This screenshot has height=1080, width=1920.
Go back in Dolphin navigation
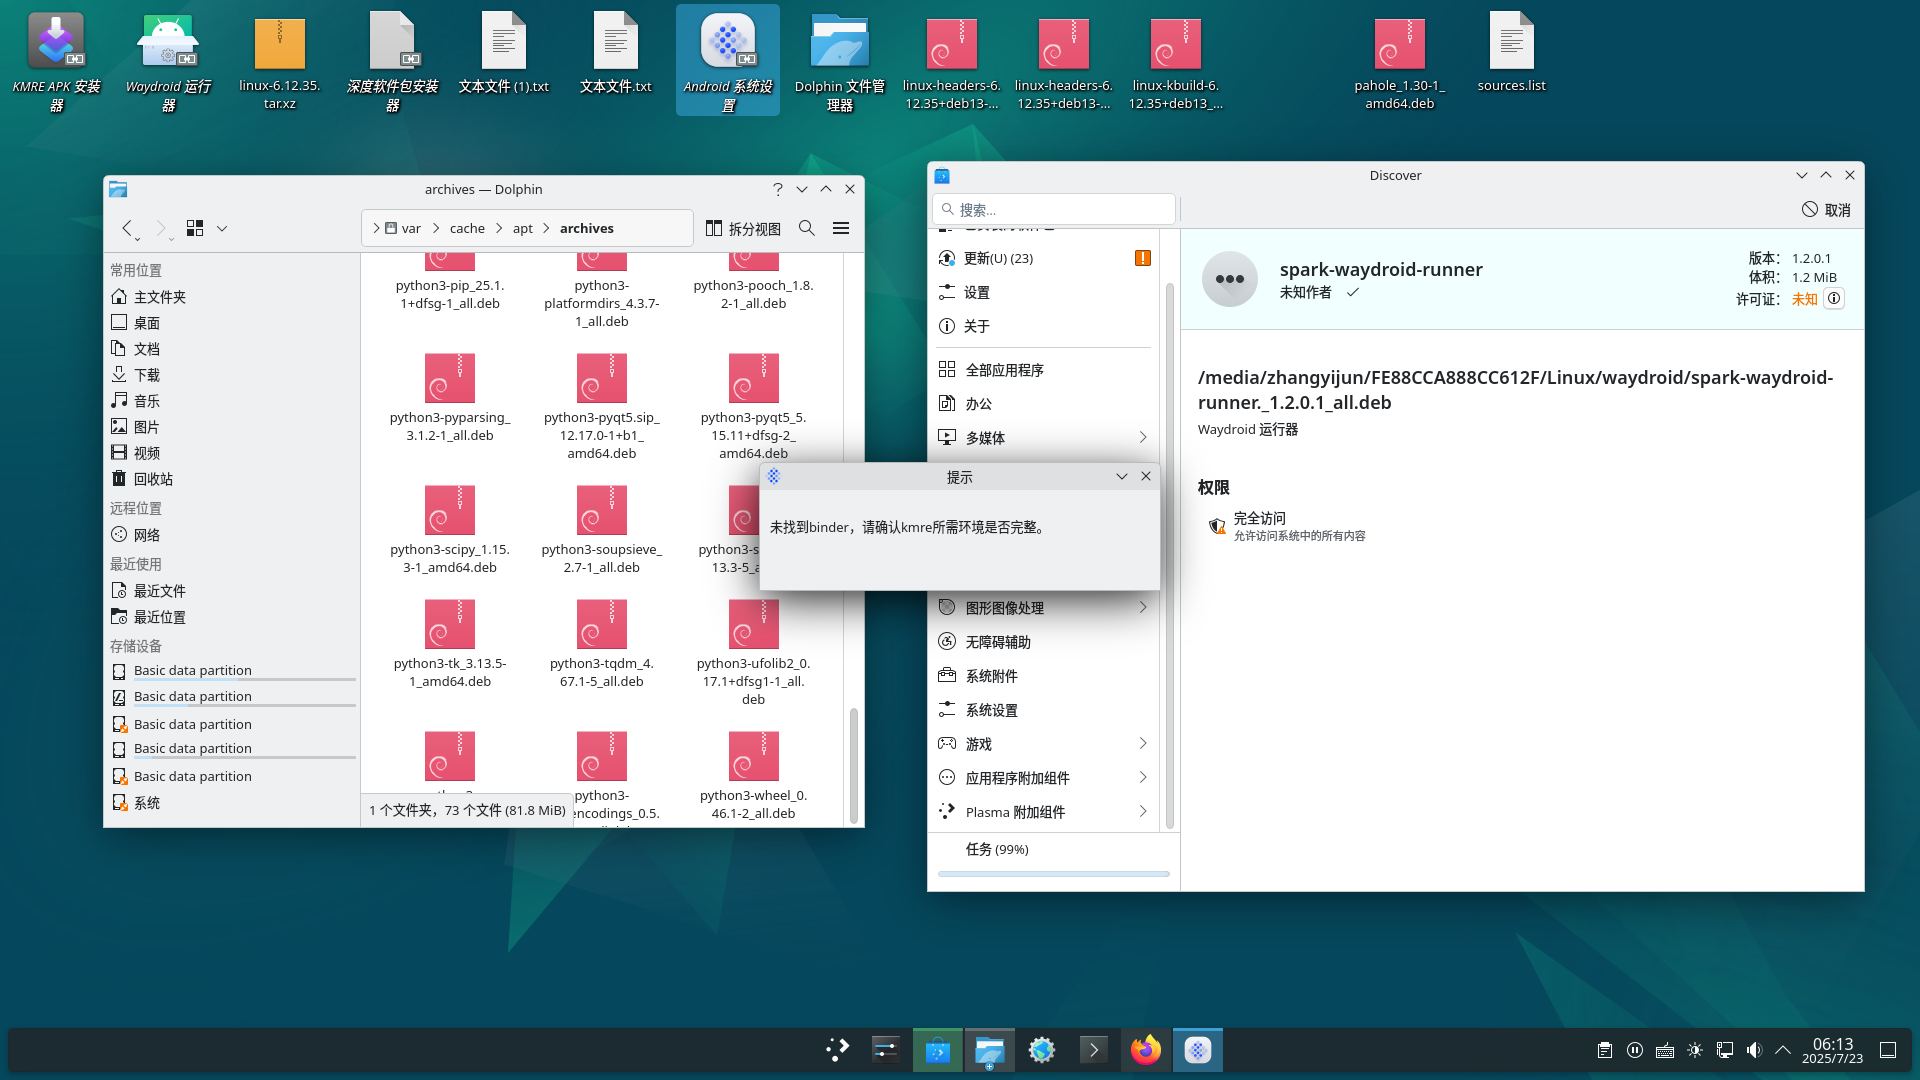(128, 228)
